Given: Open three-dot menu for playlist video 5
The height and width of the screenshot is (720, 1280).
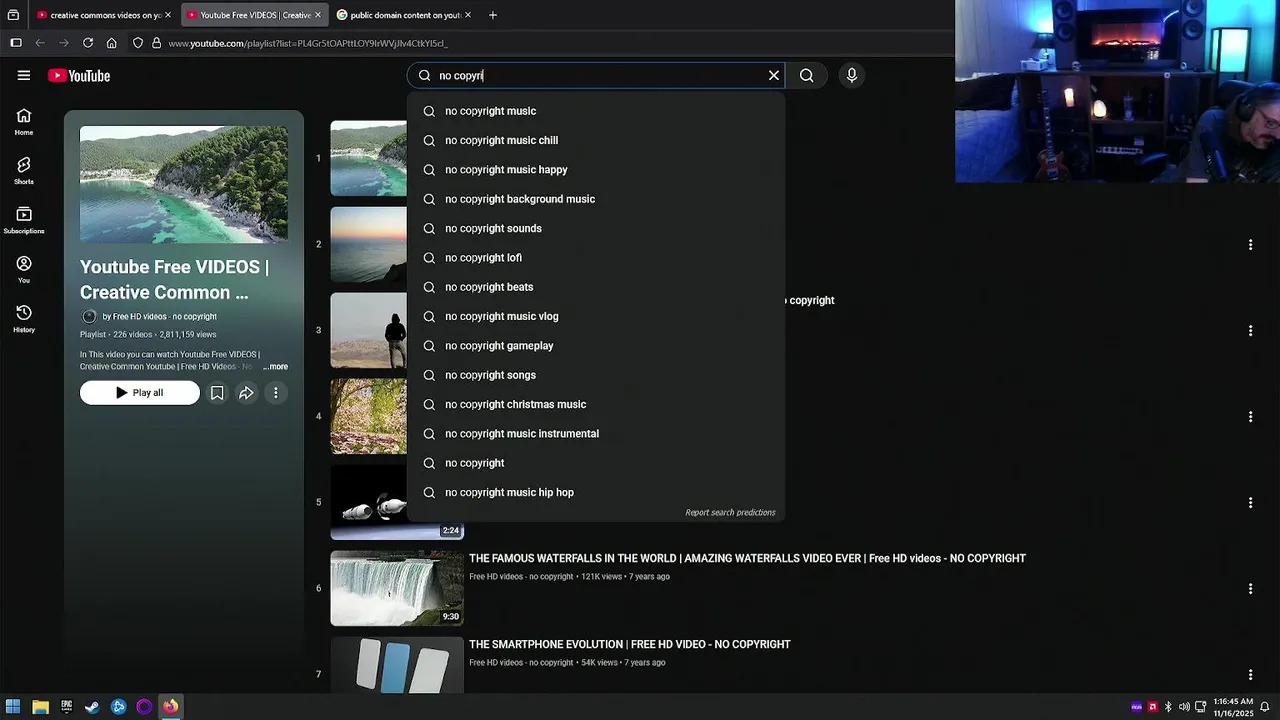Looking at the screenshot, I should tap(1250, 503).
